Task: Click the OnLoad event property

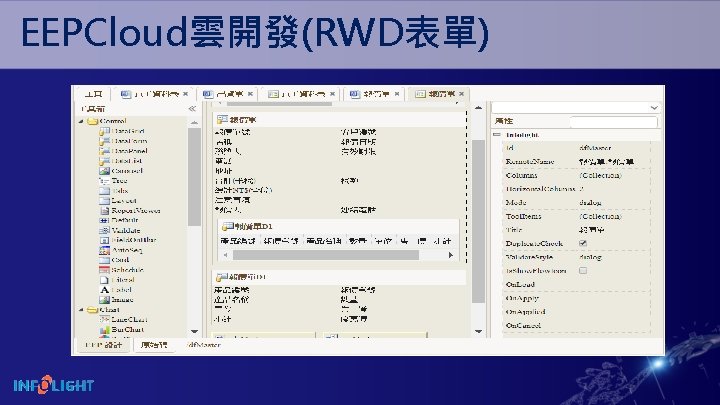Action: (578, 285)
